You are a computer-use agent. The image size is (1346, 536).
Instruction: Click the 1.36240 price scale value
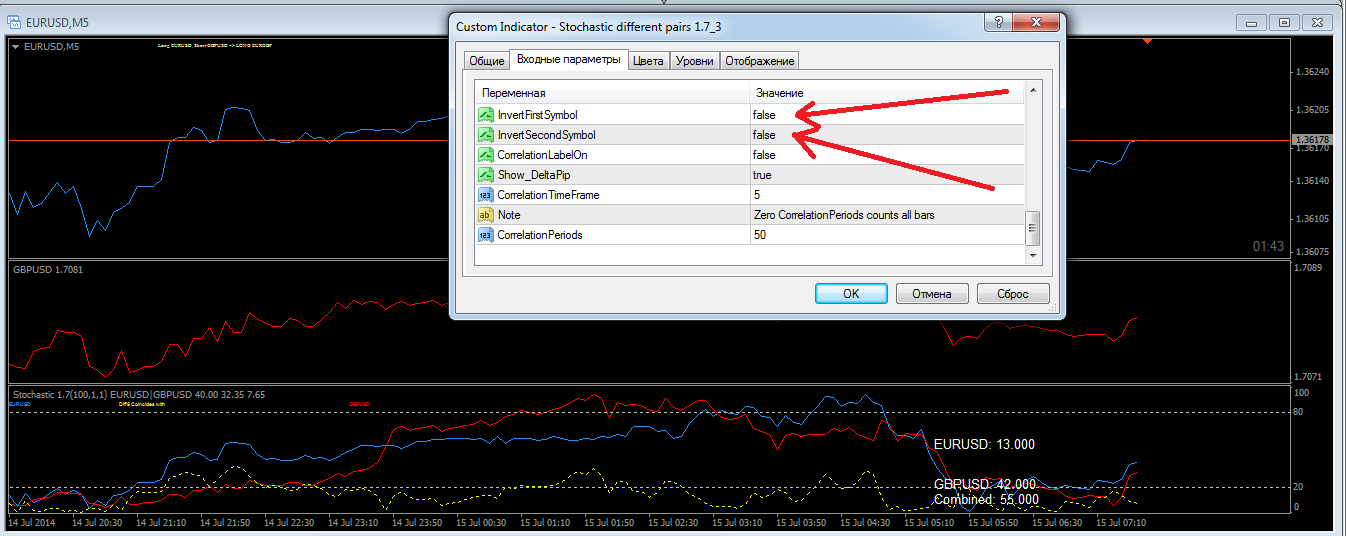pyautogui.click(x=1311, y=72)
